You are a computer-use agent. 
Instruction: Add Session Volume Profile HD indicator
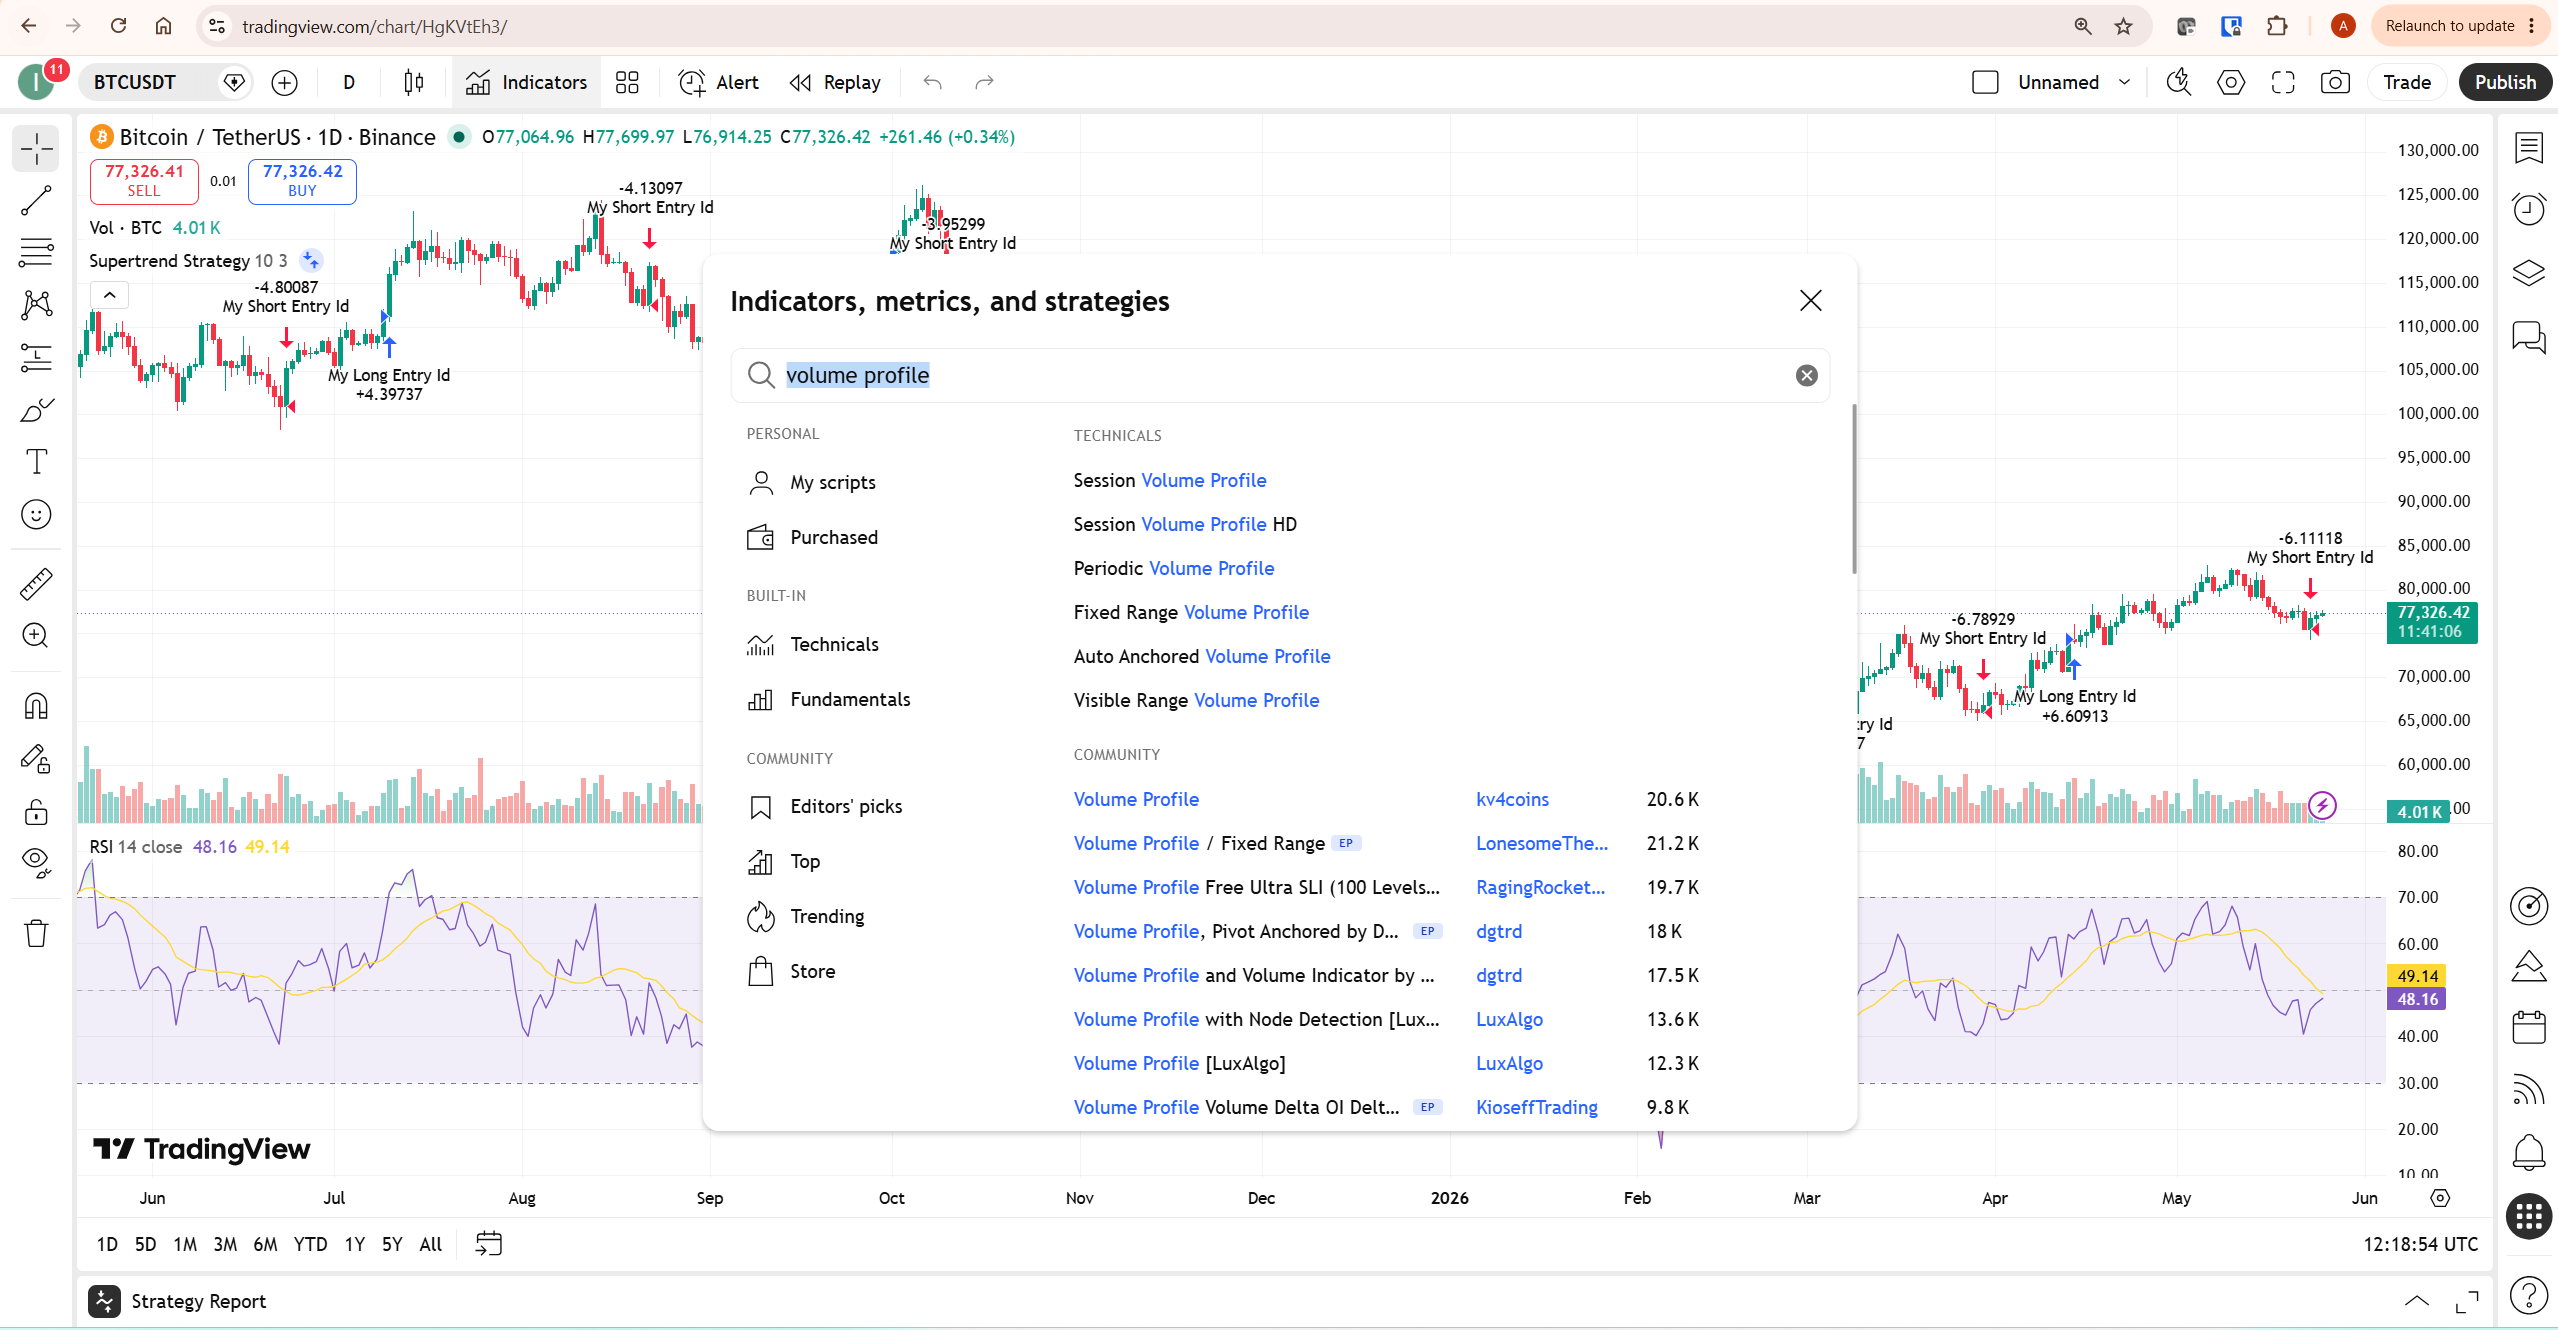pyautogui.click(x=1184, y=525)
